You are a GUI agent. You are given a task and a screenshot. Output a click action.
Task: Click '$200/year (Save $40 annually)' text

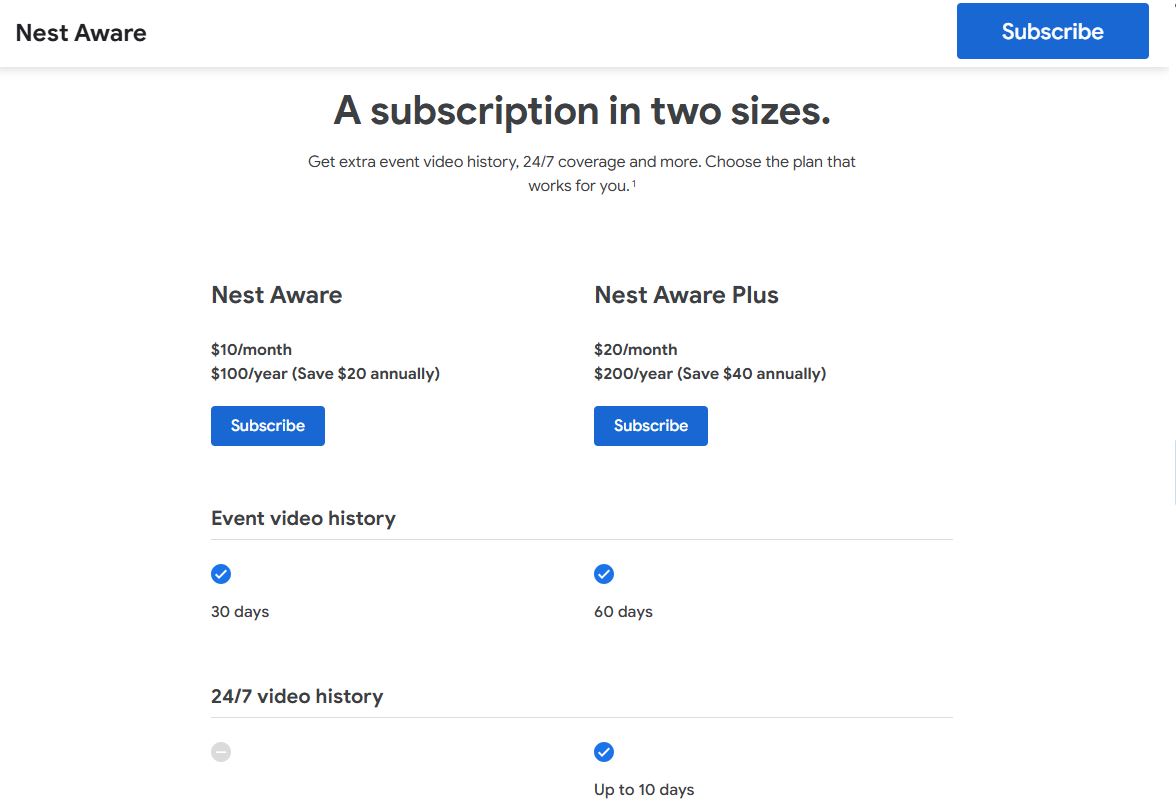(710, 374)
